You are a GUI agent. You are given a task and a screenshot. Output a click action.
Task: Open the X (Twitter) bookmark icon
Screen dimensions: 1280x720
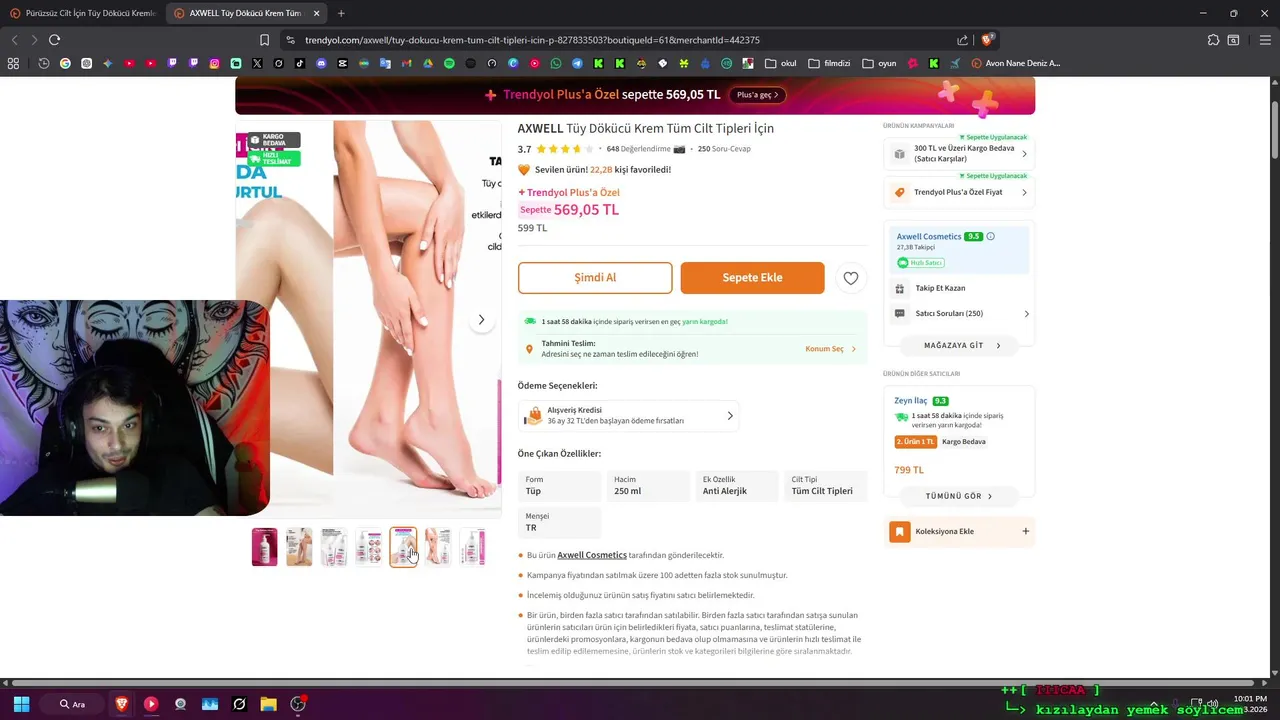pyautogui.click(x=257, y=63)
